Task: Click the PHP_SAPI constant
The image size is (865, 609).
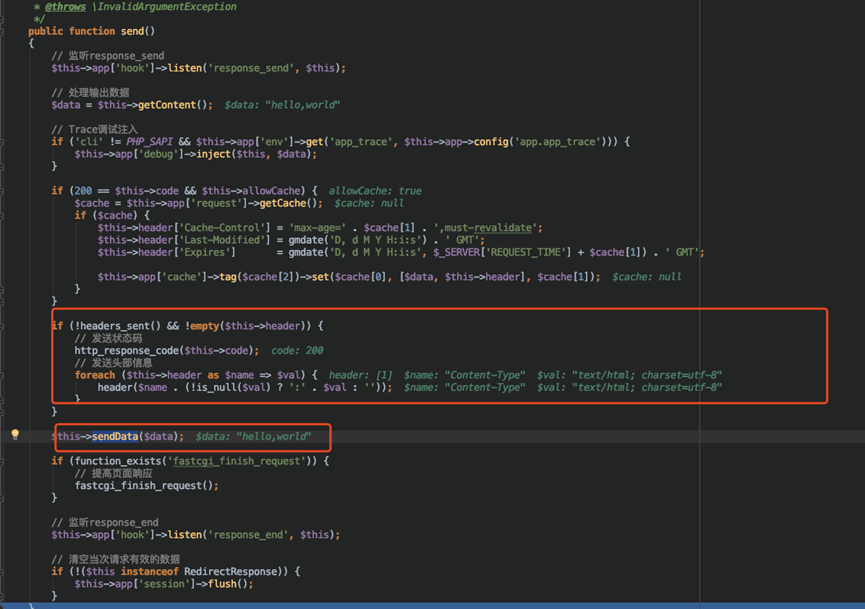Action: (149, 142)
